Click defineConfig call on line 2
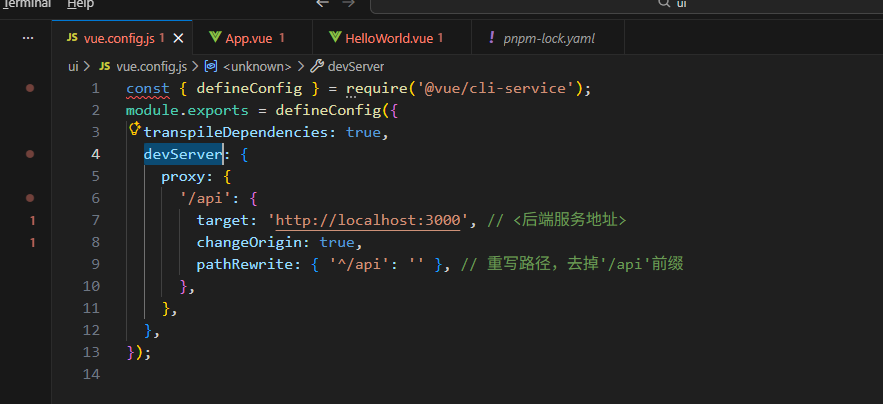Viewport: 883px width, 404px height. [x=328, y=110]
